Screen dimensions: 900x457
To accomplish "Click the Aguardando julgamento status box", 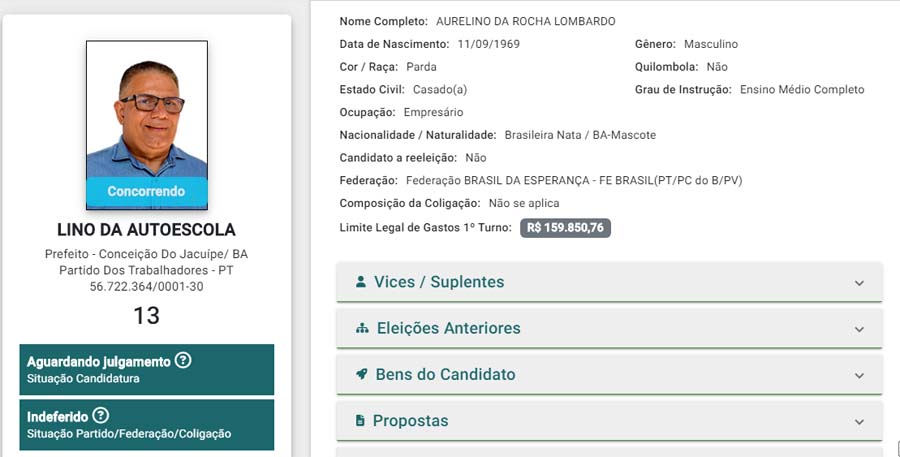I will [x=146, y=369].
